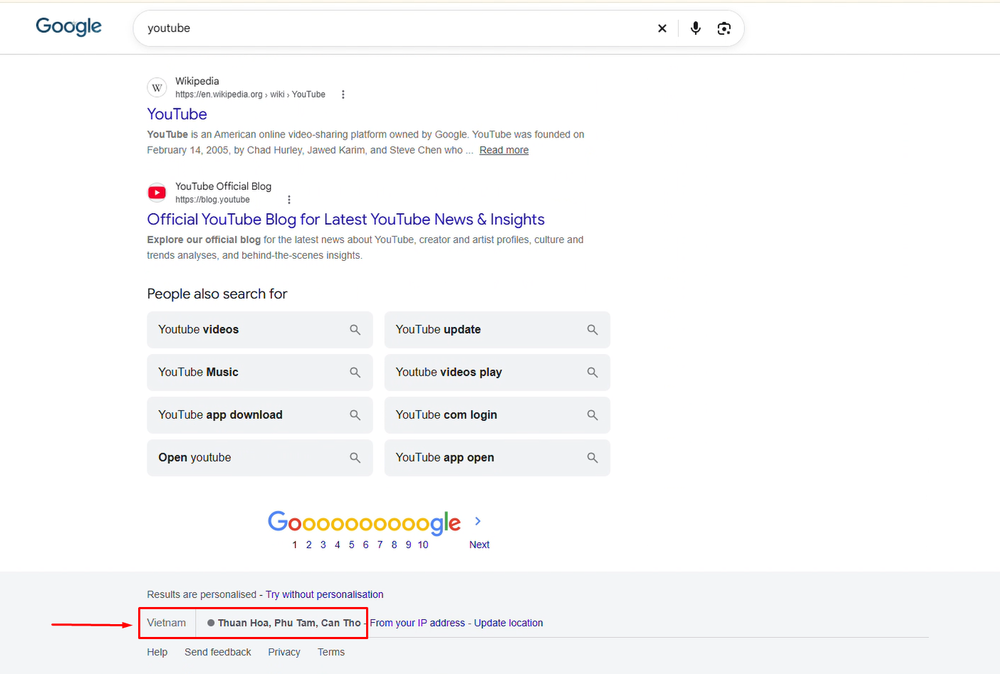Screen dimensions: 1000x674
Task: Click From your IP address link
Action: tap(418, 623)
